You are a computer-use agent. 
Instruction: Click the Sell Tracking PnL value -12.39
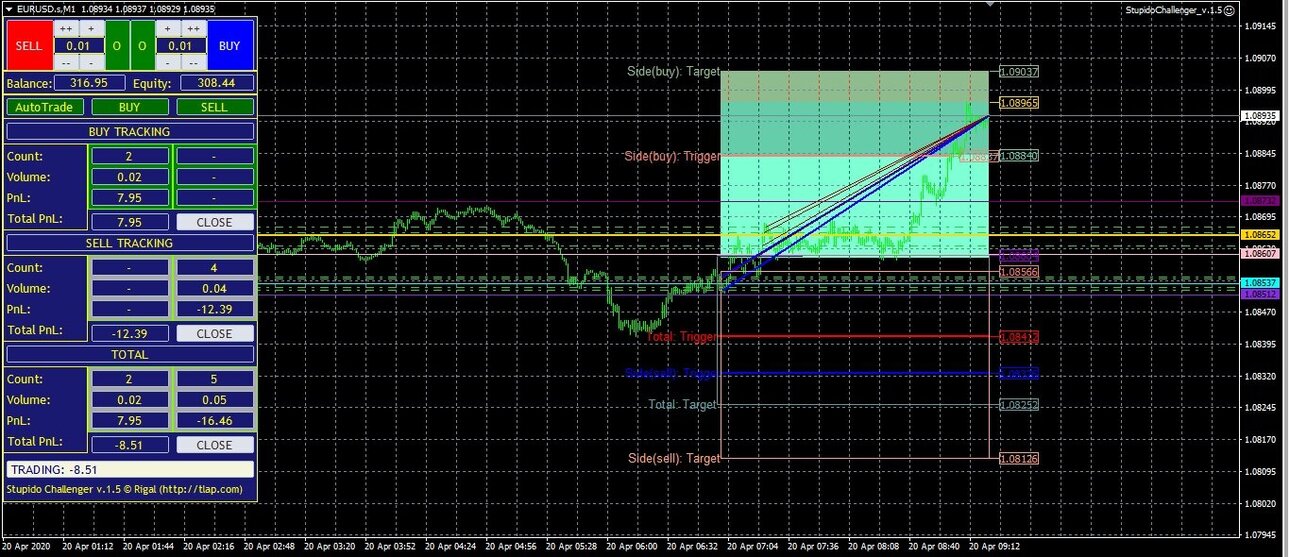[215, 309]
